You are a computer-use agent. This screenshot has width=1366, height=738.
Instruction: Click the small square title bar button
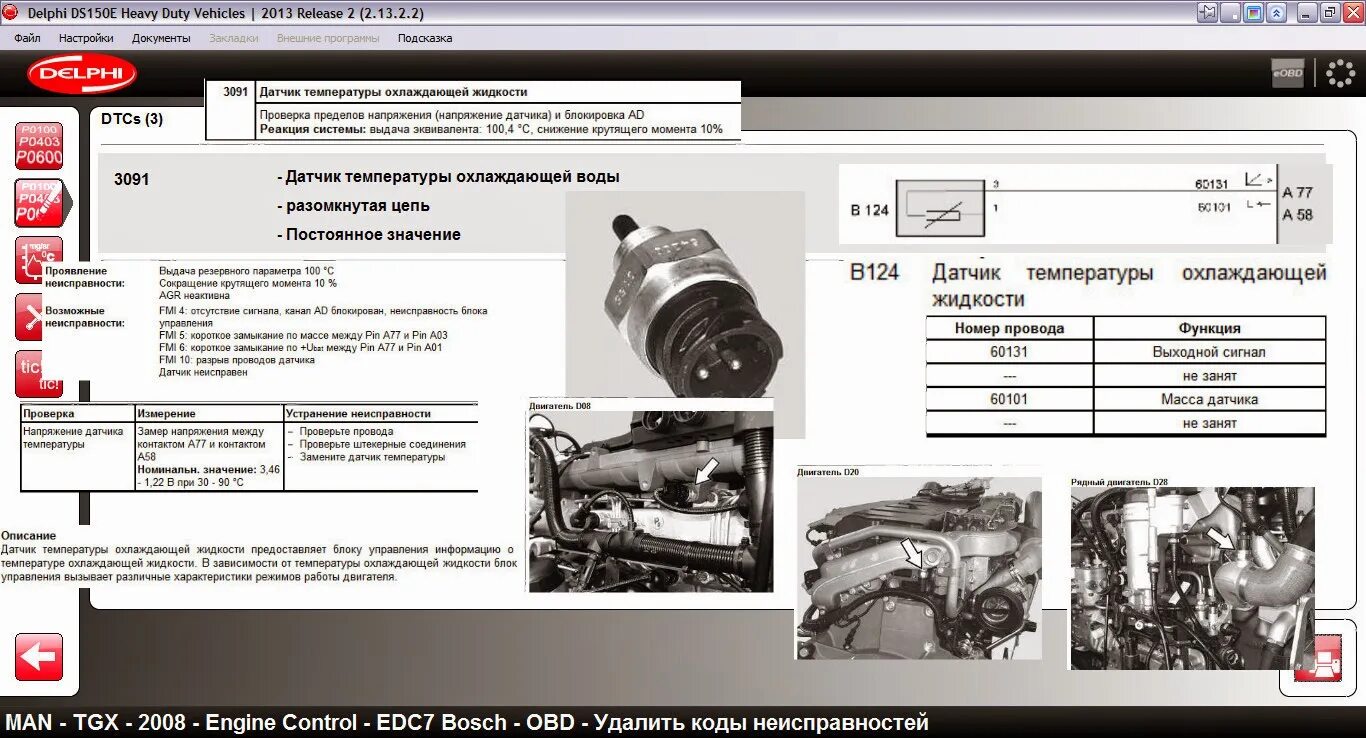(1232, 13)
